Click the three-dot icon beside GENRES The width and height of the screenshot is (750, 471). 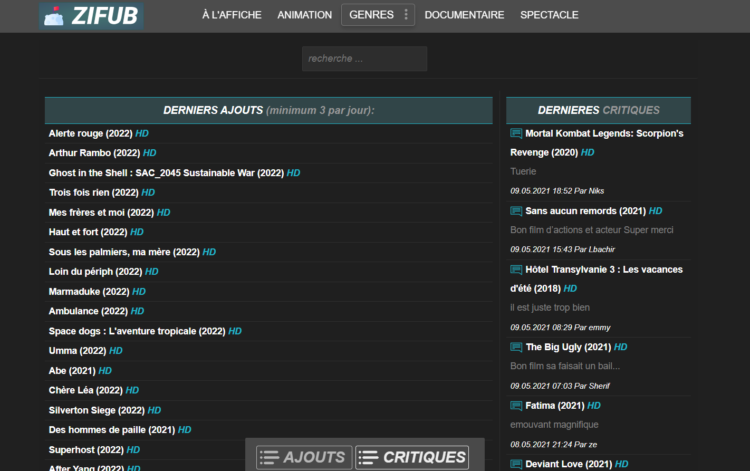(x=406, y=15)
